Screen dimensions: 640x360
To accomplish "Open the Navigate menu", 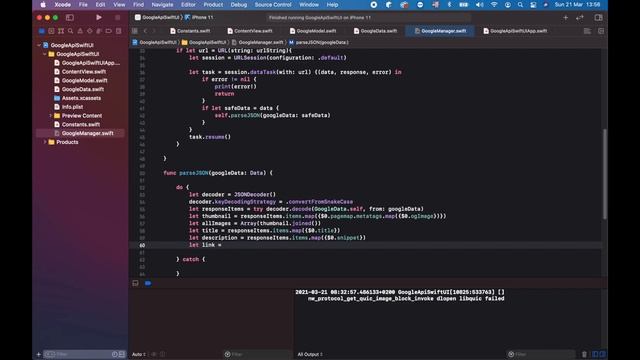I will pos(162,4).
